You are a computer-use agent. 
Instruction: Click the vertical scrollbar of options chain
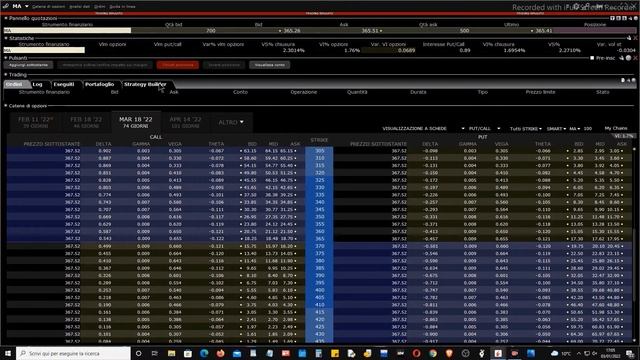(635, 245)
